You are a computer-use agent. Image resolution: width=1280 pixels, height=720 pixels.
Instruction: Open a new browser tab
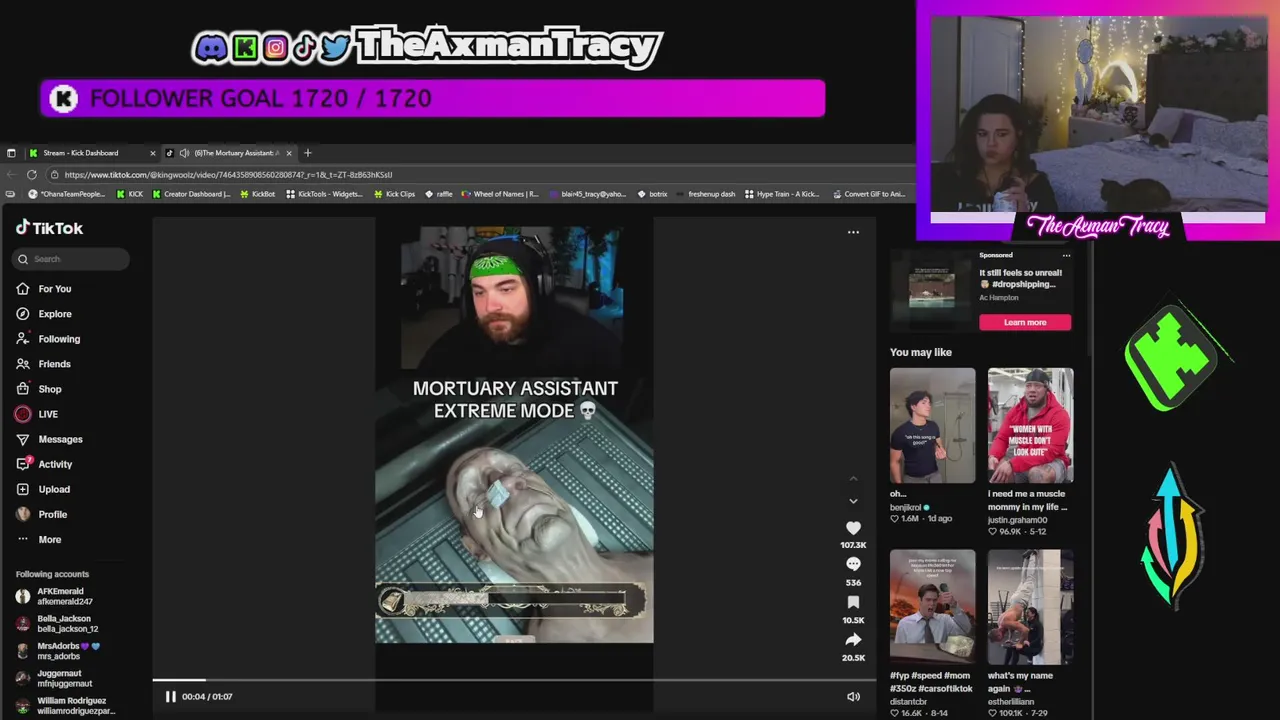pos(307,153)
